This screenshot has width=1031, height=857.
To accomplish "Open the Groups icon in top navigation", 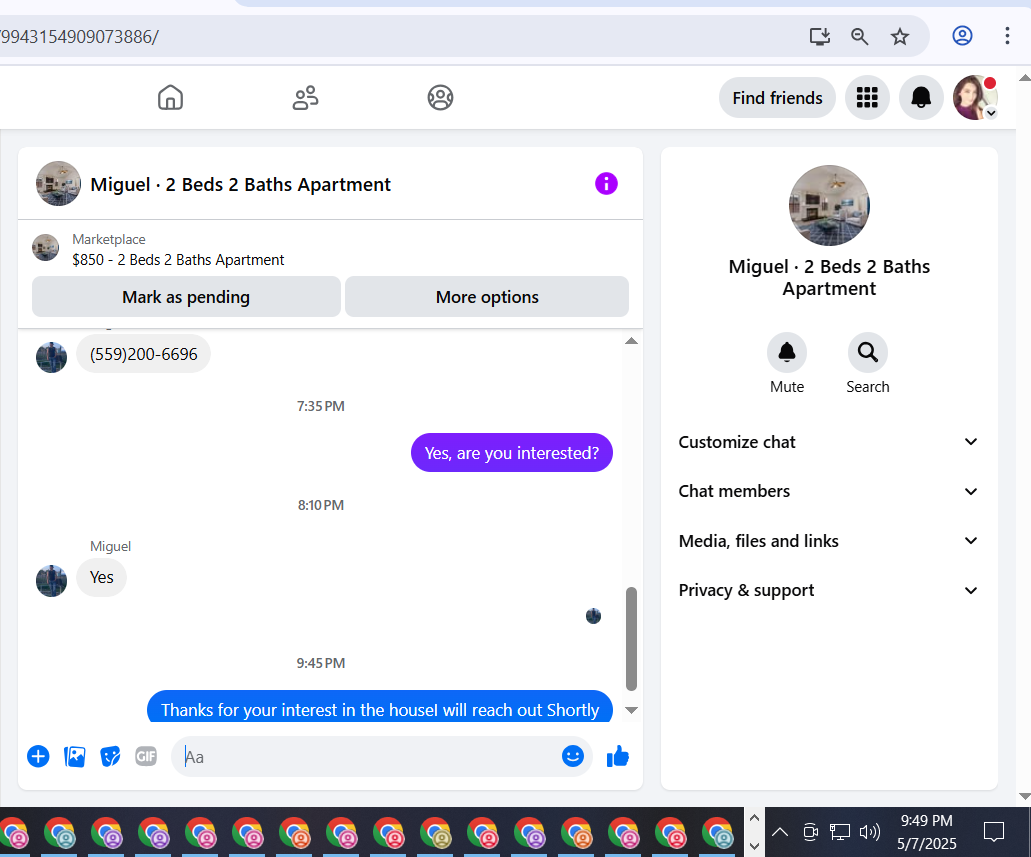I will click(440, 97).
